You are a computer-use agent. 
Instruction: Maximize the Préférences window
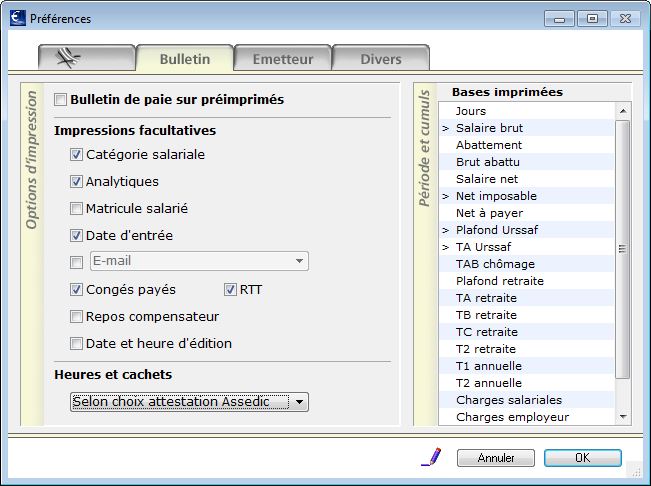coord(592,19)
